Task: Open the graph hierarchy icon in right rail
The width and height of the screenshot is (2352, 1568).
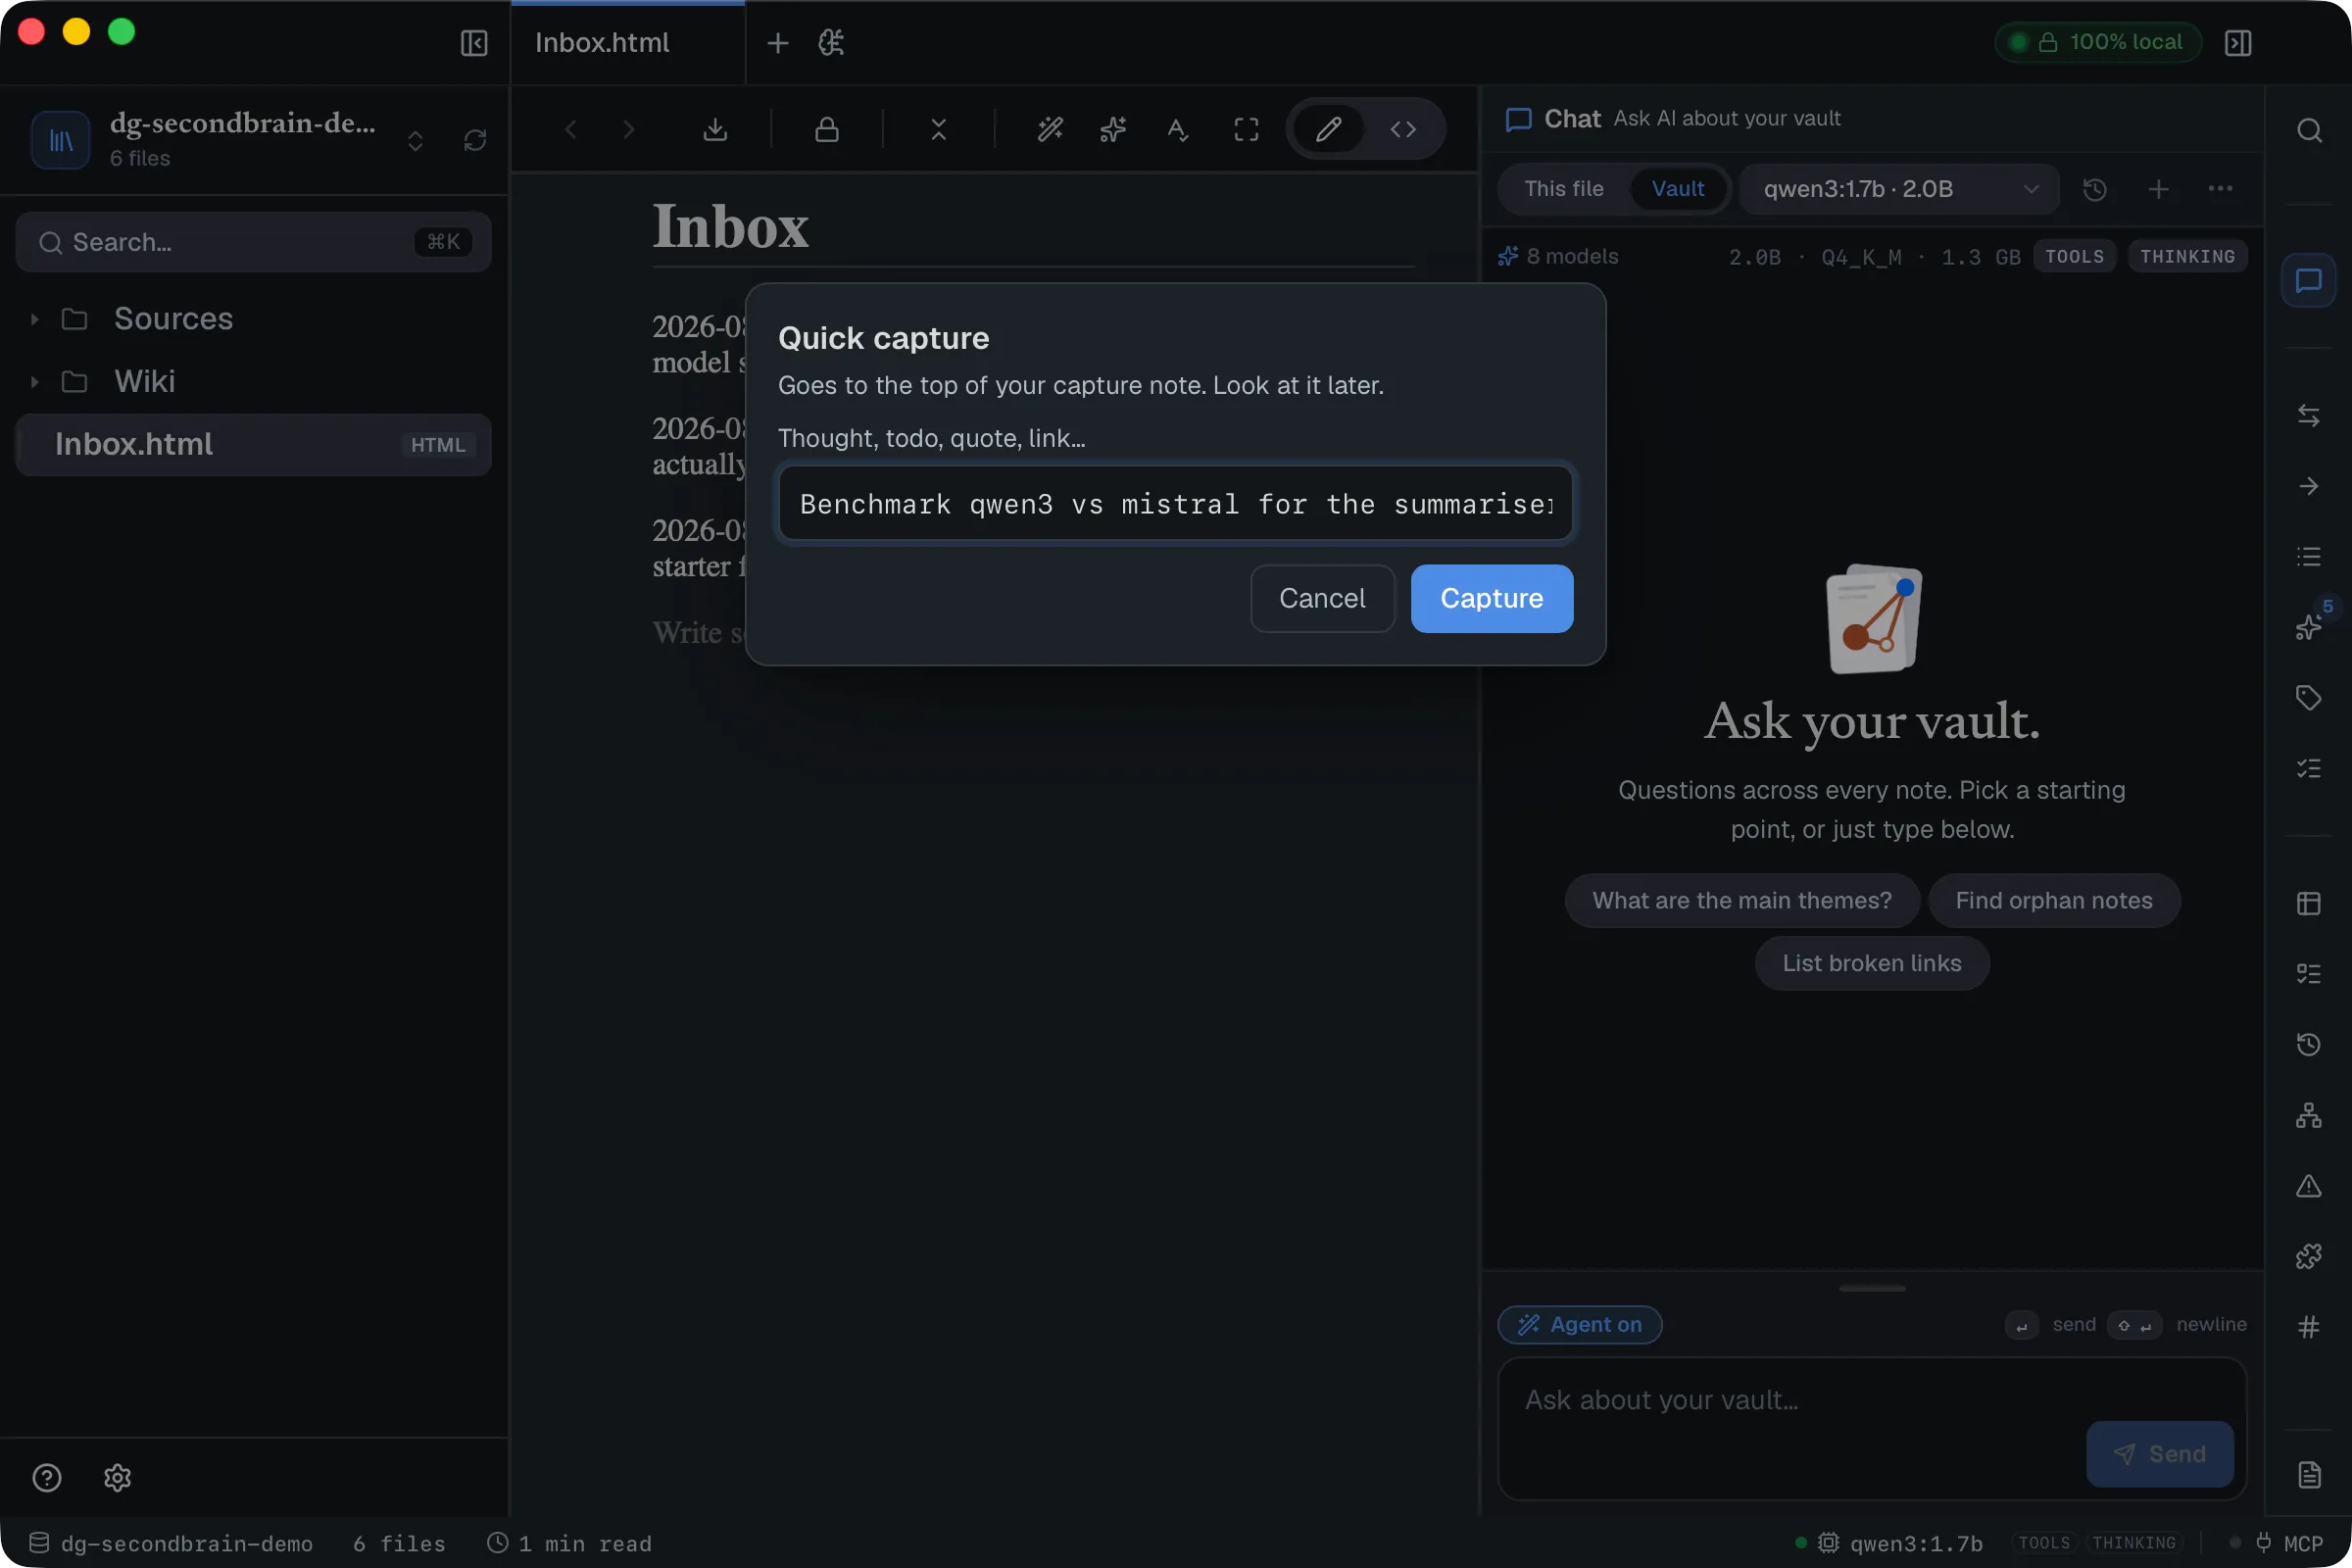Action: [2308, 1115]
